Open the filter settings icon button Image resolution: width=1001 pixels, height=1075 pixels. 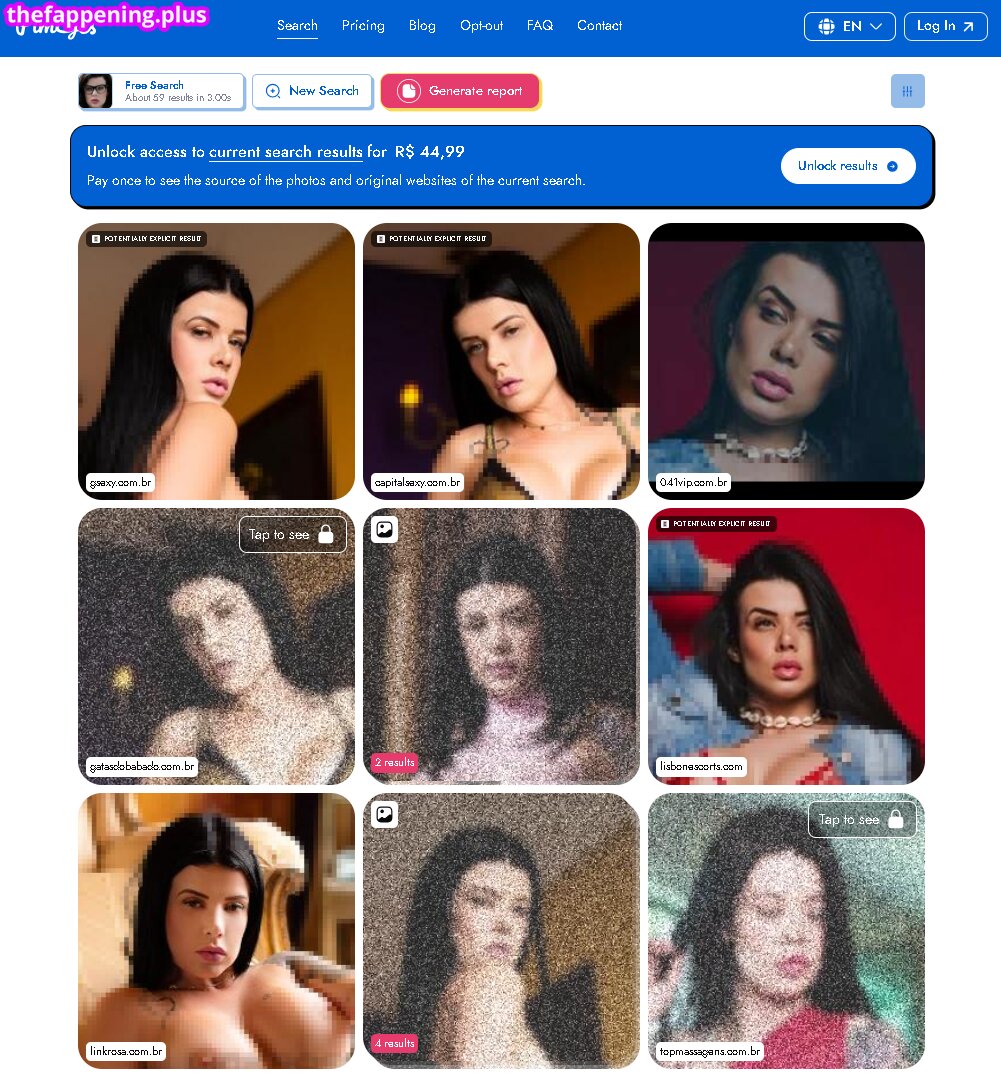pos(907,91)
